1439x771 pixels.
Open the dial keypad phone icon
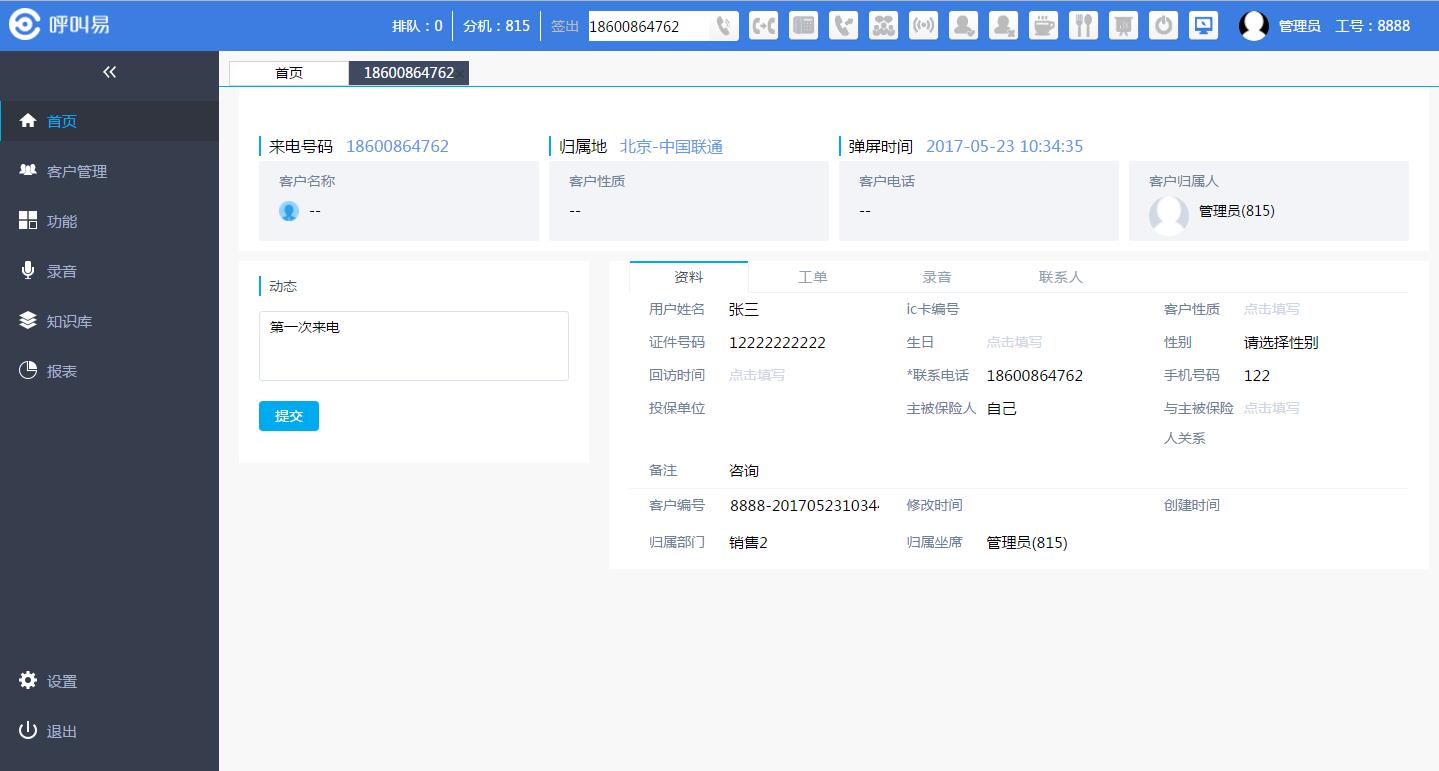click(804, 26)
